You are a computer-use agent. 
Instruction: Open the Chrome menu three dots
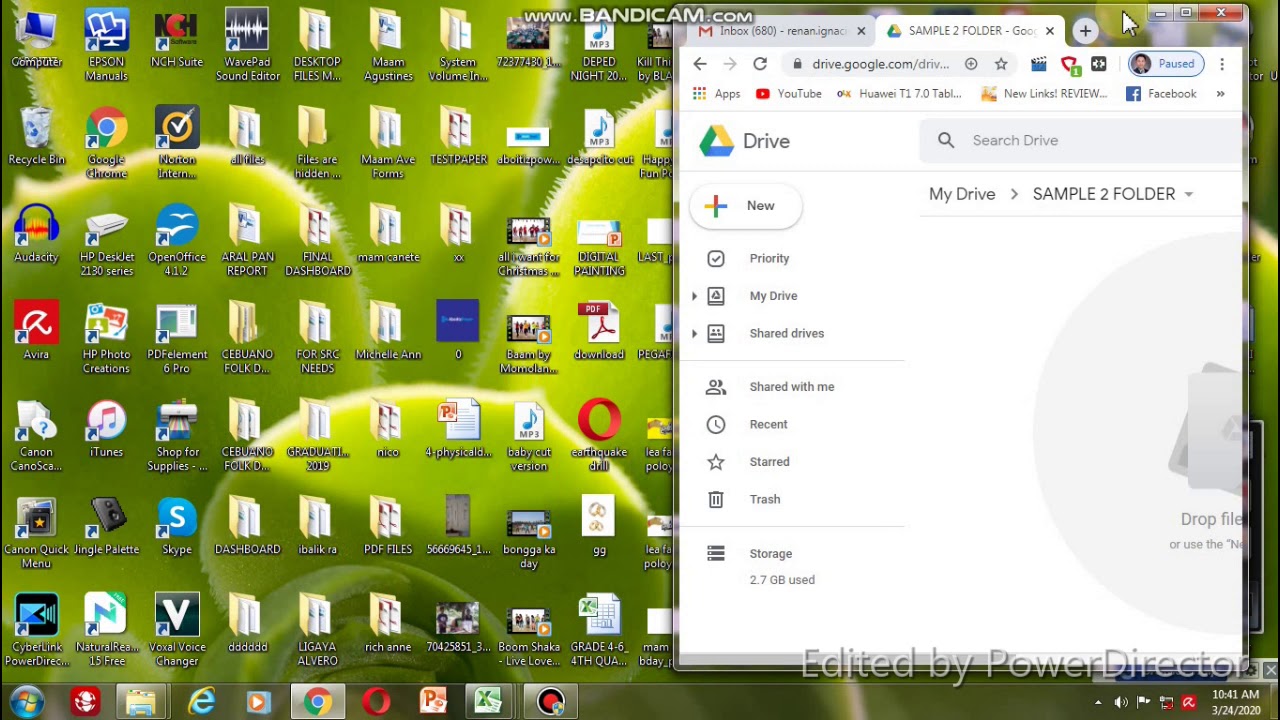[1222, 64]
